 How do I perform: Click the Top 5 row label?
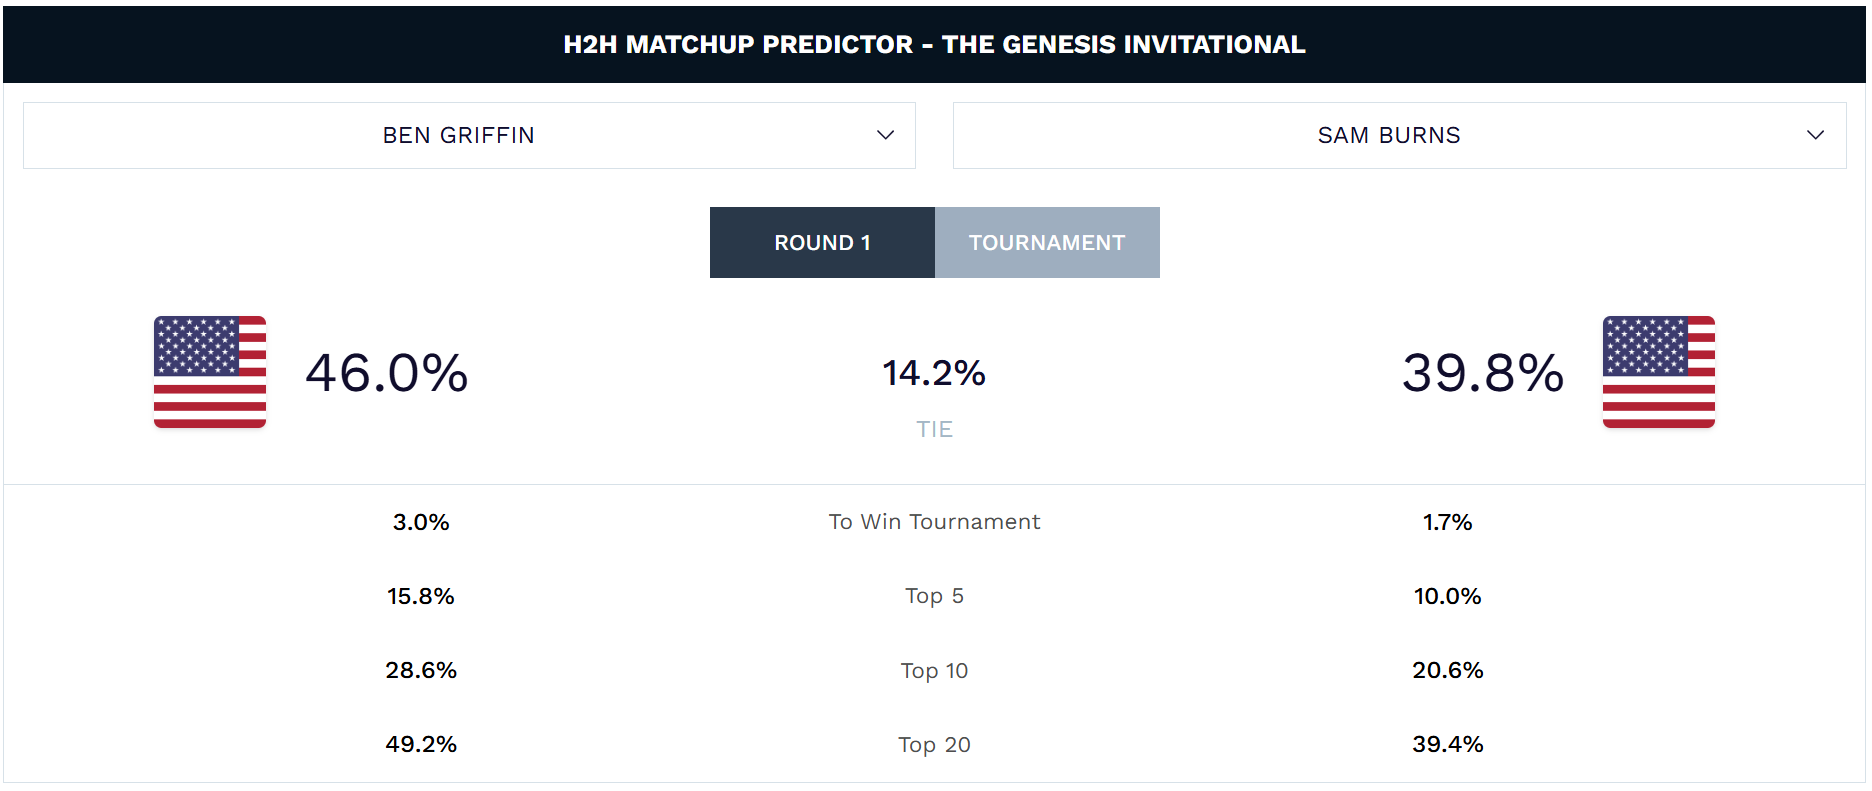pos(934,596)
